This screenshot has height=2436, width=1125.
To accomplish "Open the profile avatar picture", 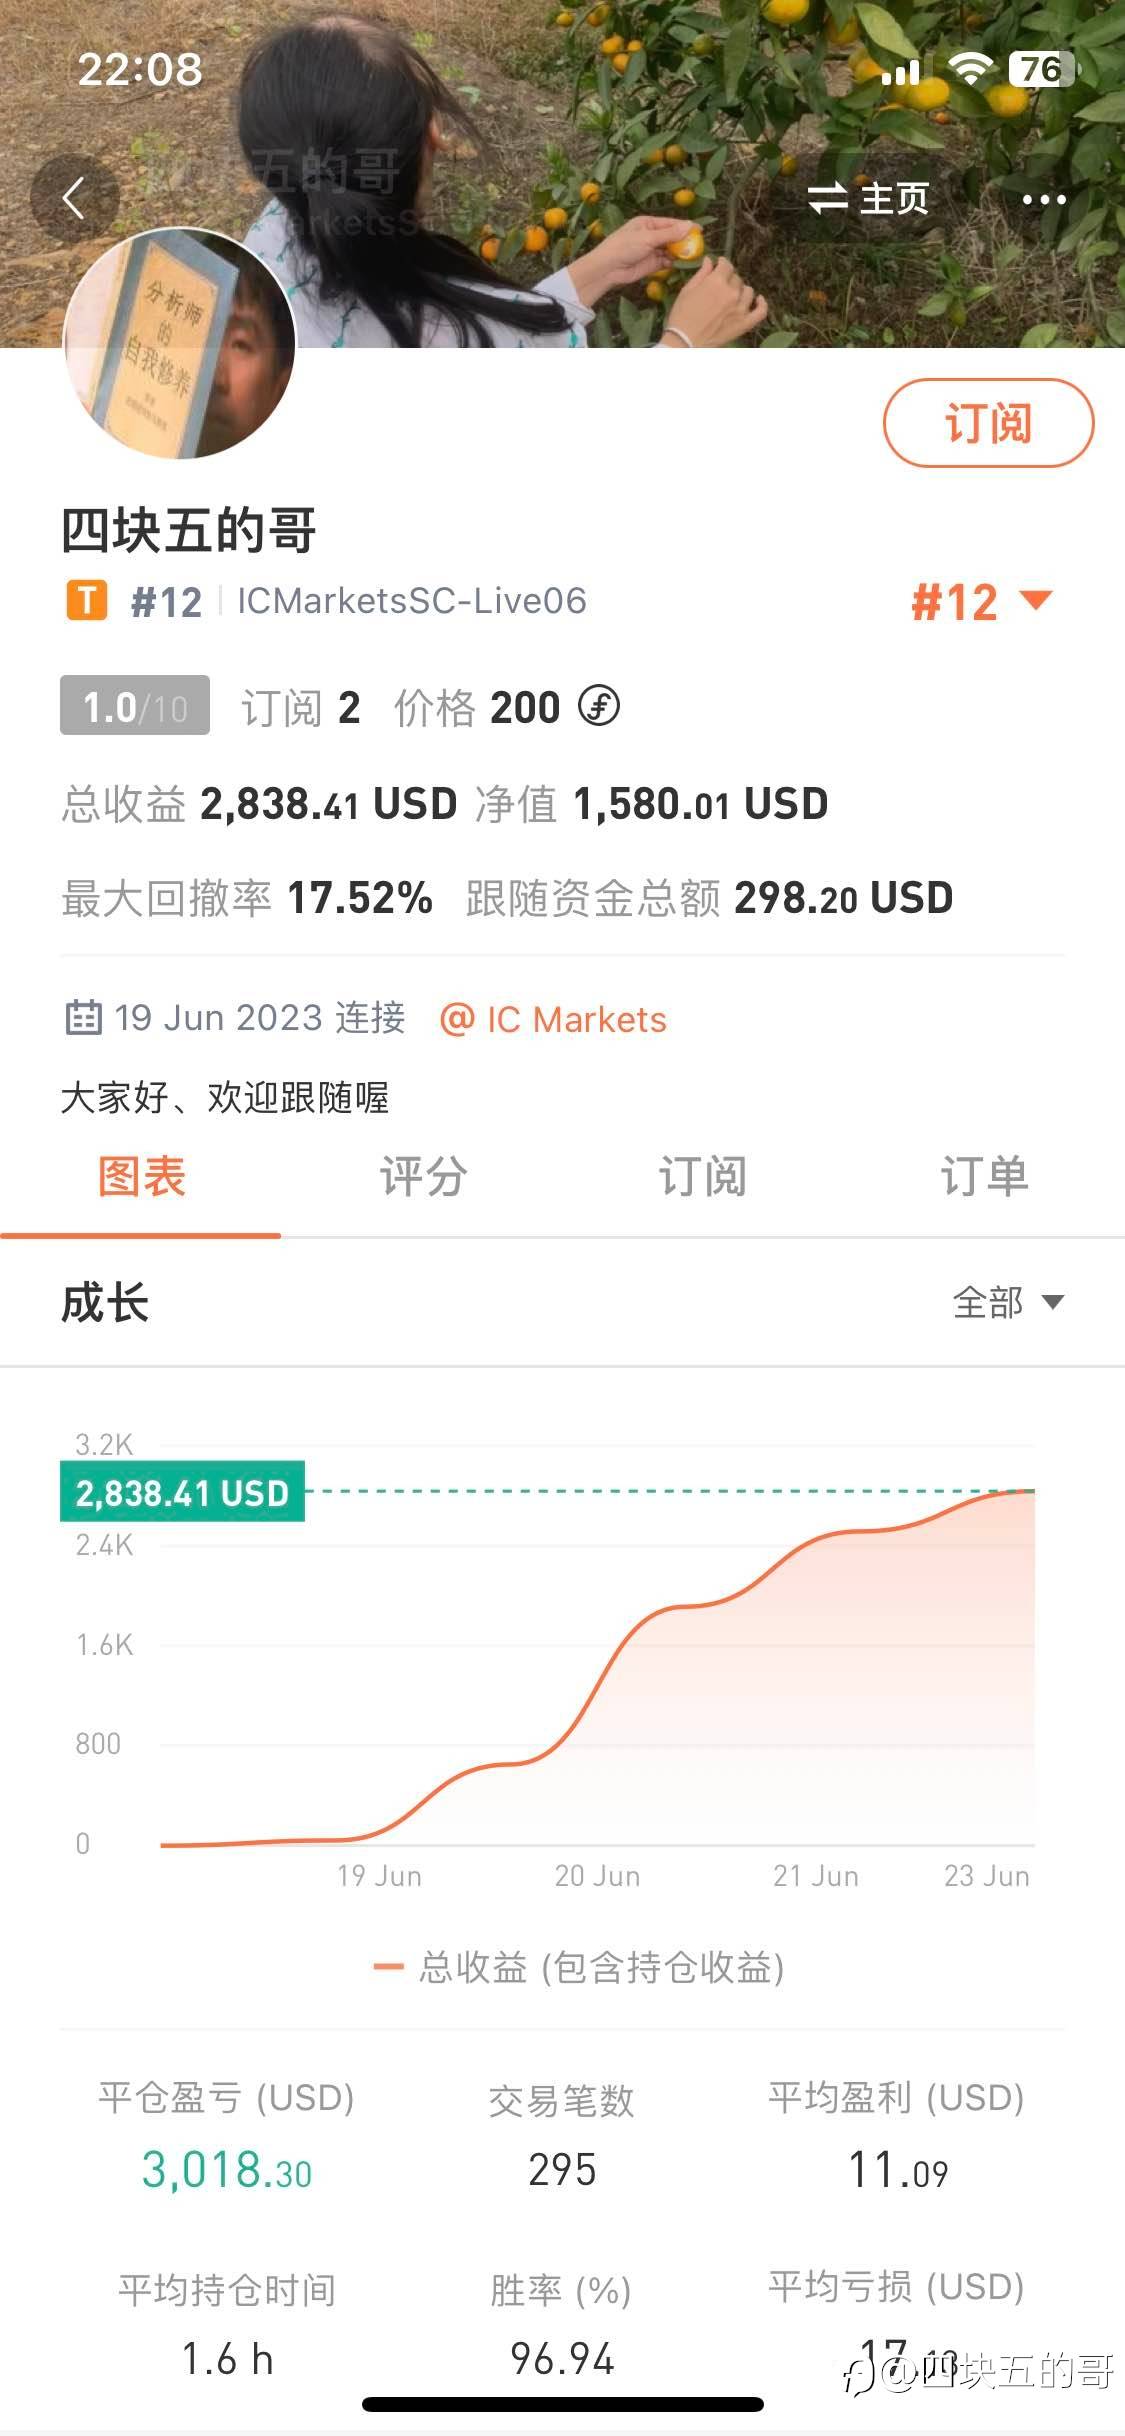I will pos(180,343).
